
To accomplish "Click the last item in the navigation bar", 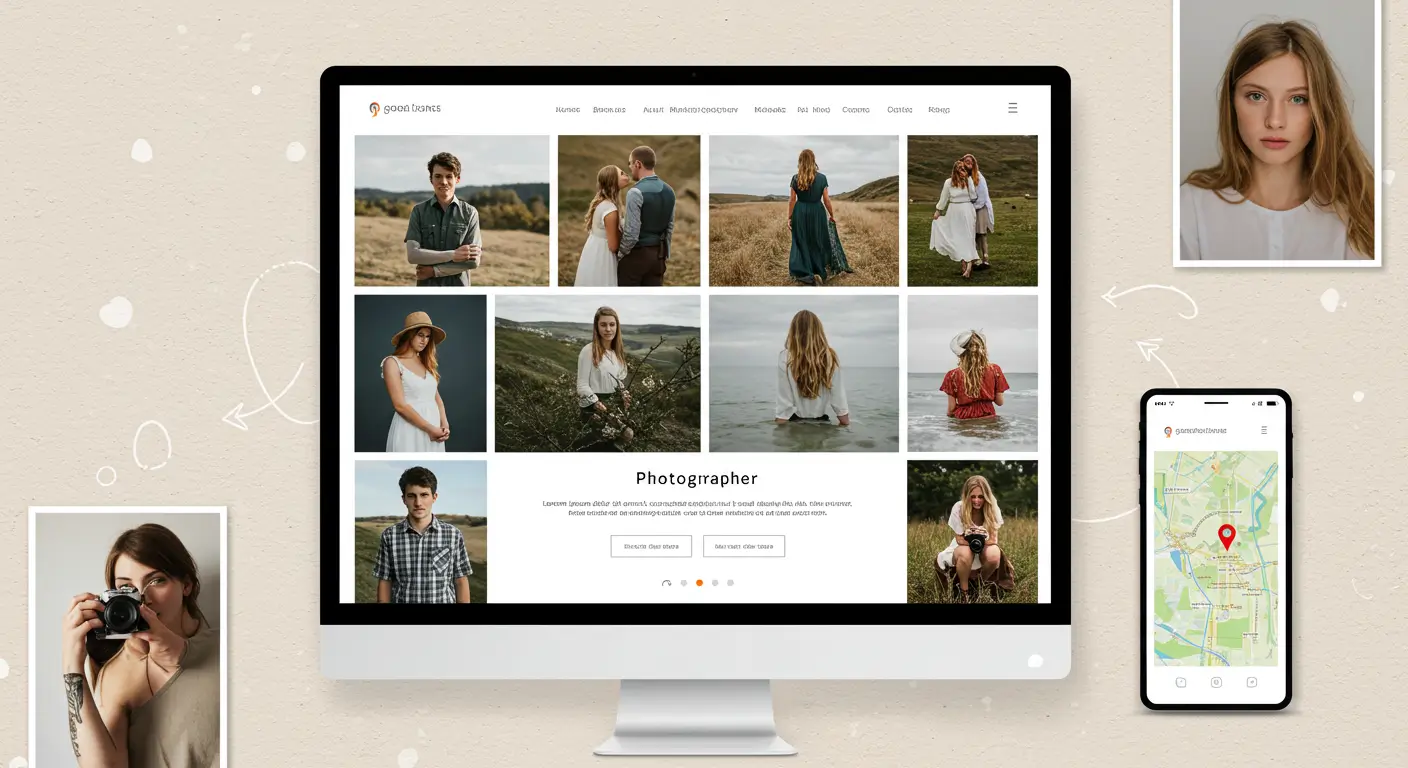I will (x=938, y=110).
